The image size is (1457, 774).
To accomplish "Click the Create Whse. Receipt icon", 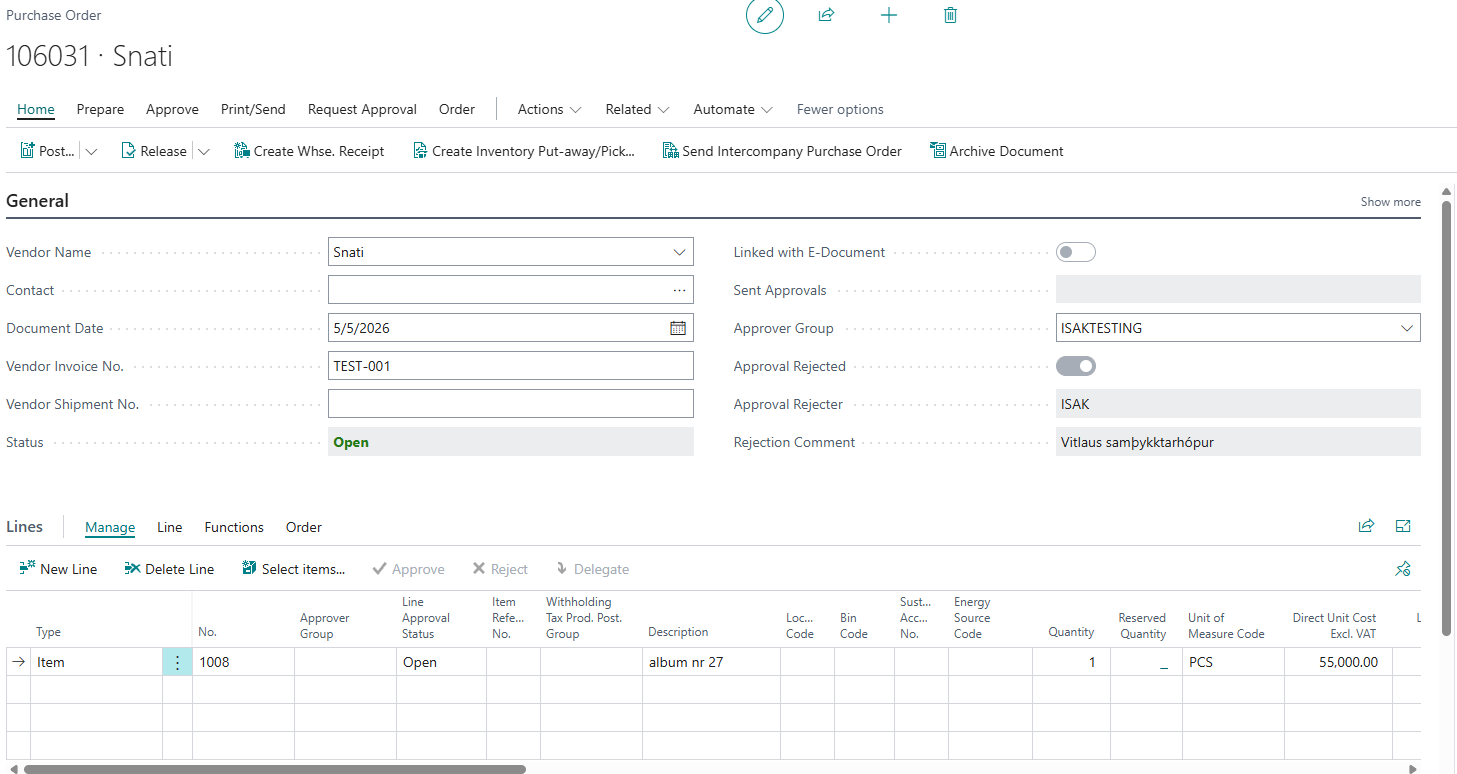I will click(241, 151).
